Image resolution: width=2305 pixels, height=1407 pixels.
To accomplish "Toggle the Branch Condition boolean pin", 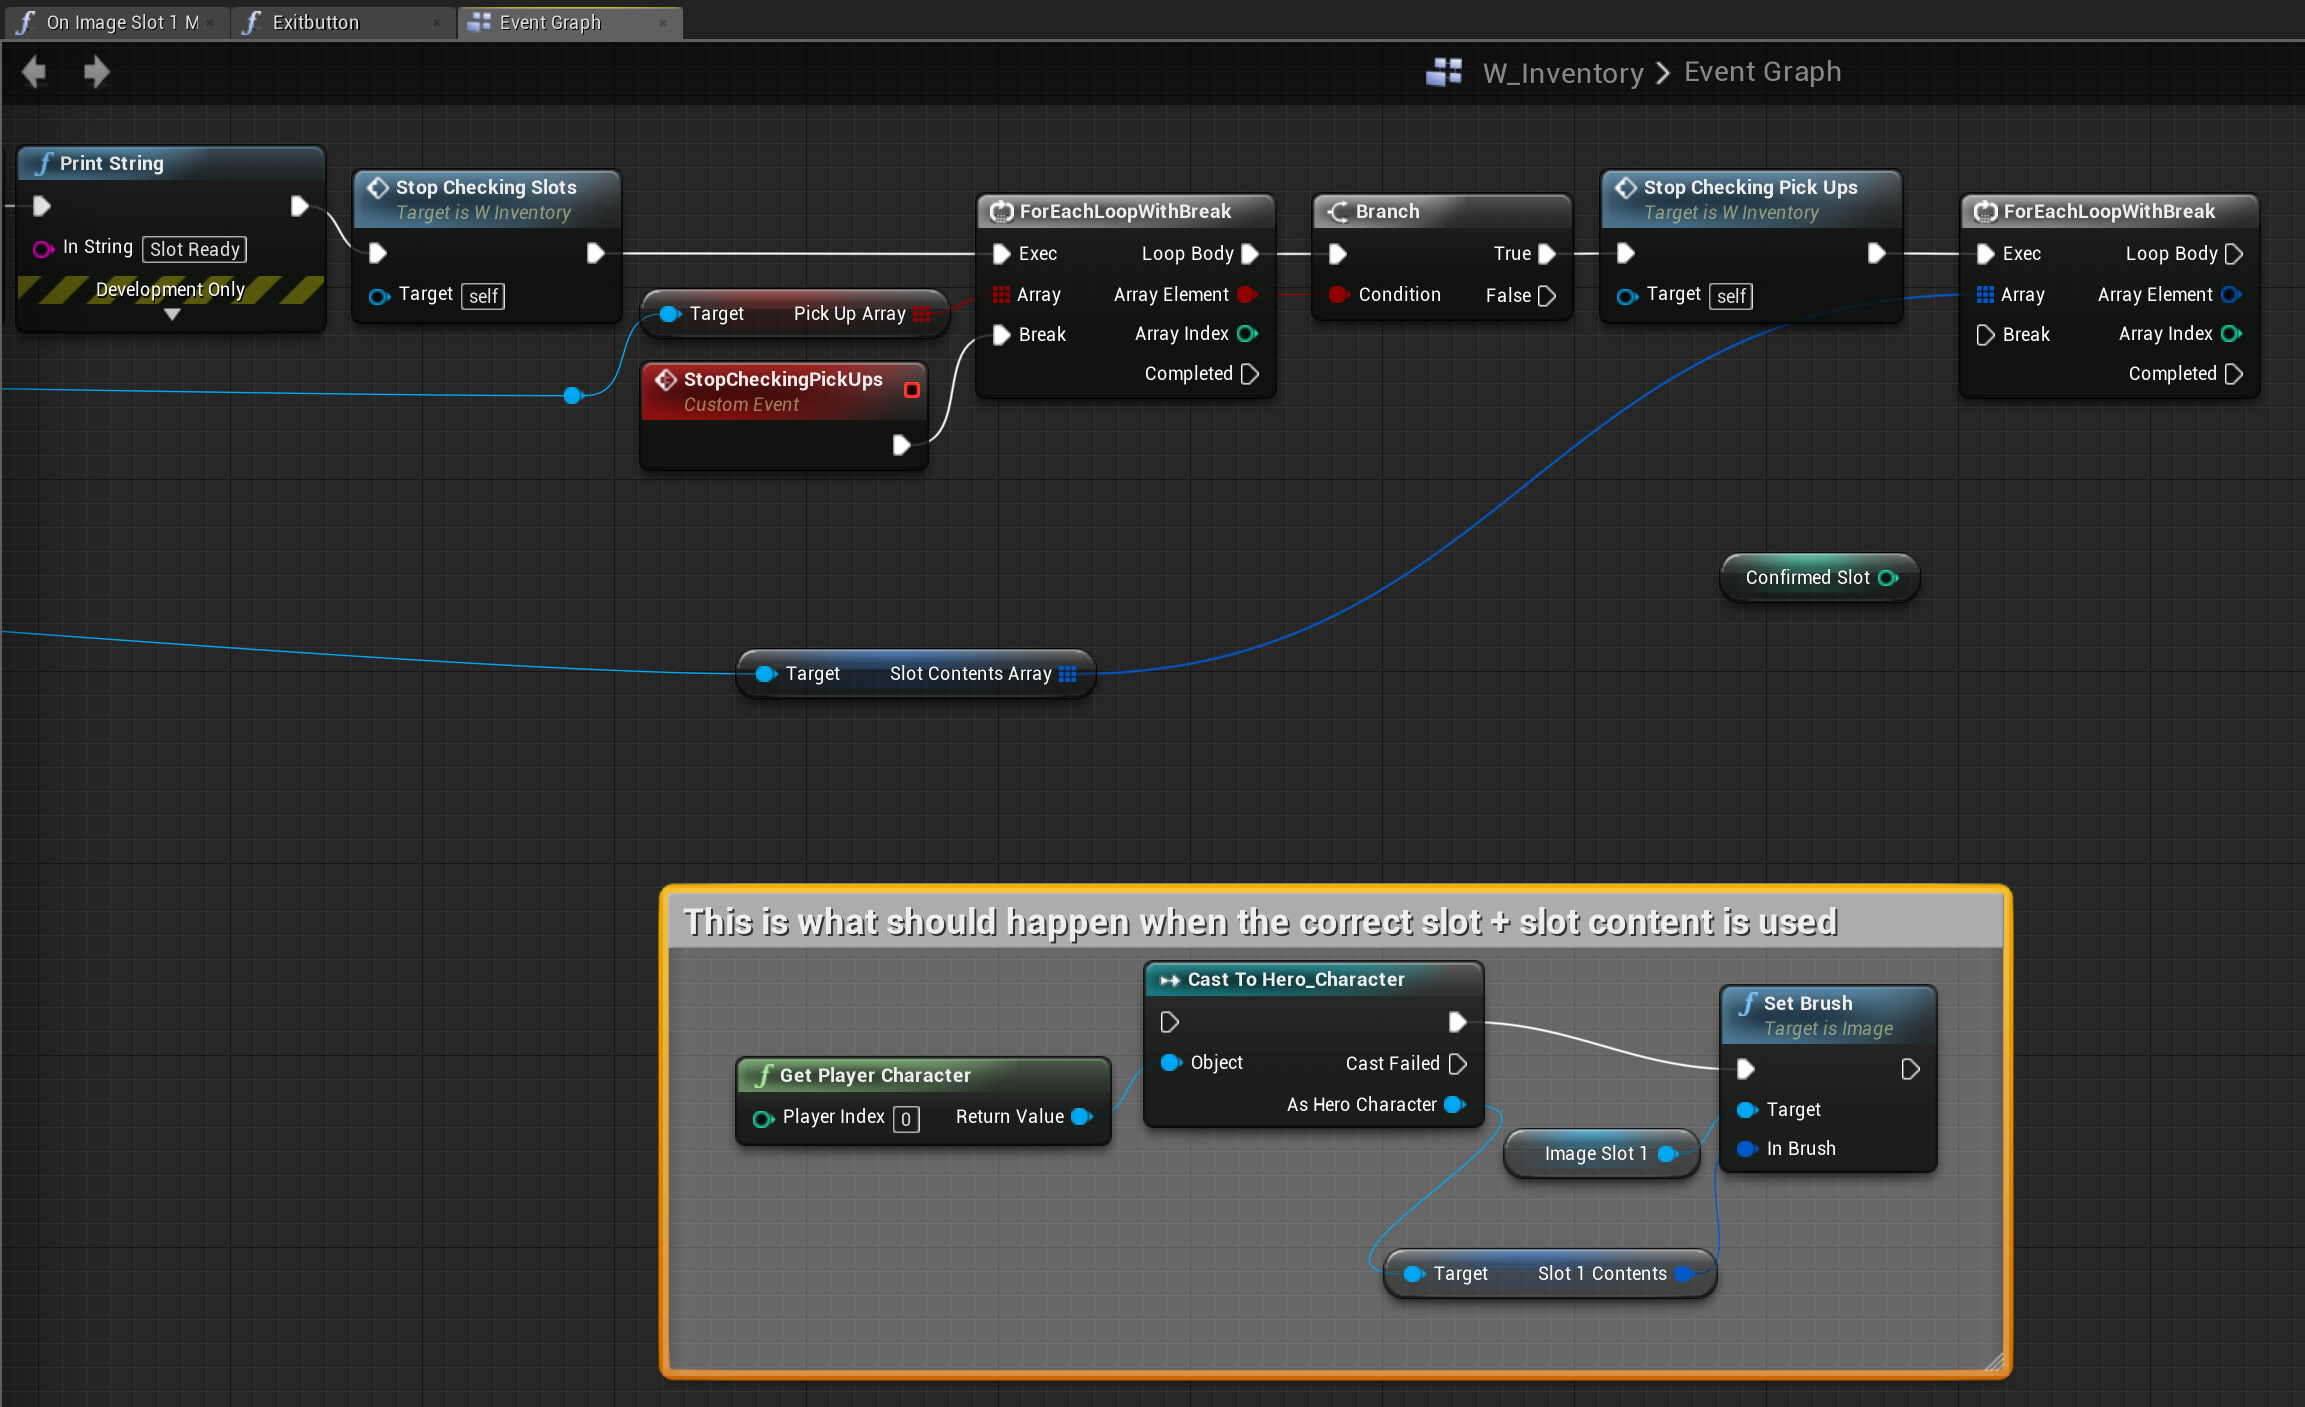I will 1338,295.
